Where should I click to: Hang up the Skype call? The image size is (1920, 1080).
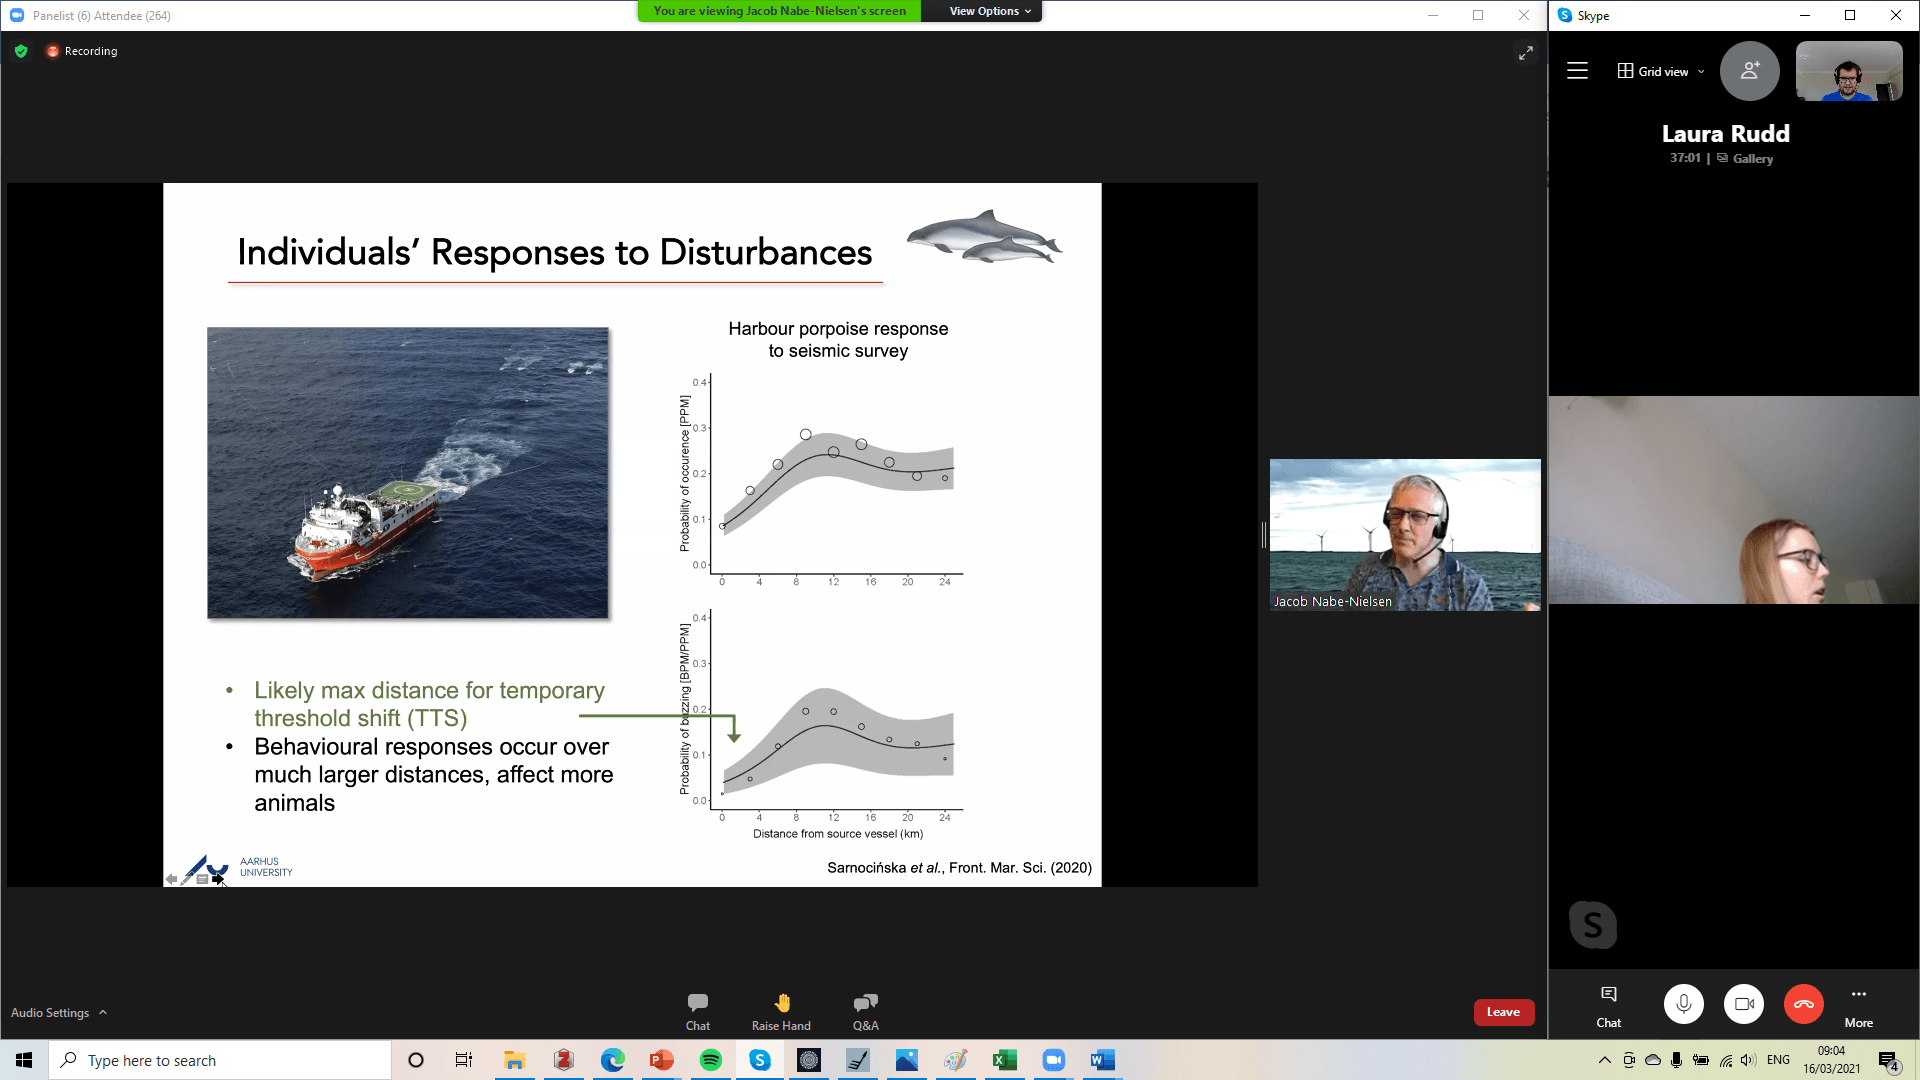1803,1004
